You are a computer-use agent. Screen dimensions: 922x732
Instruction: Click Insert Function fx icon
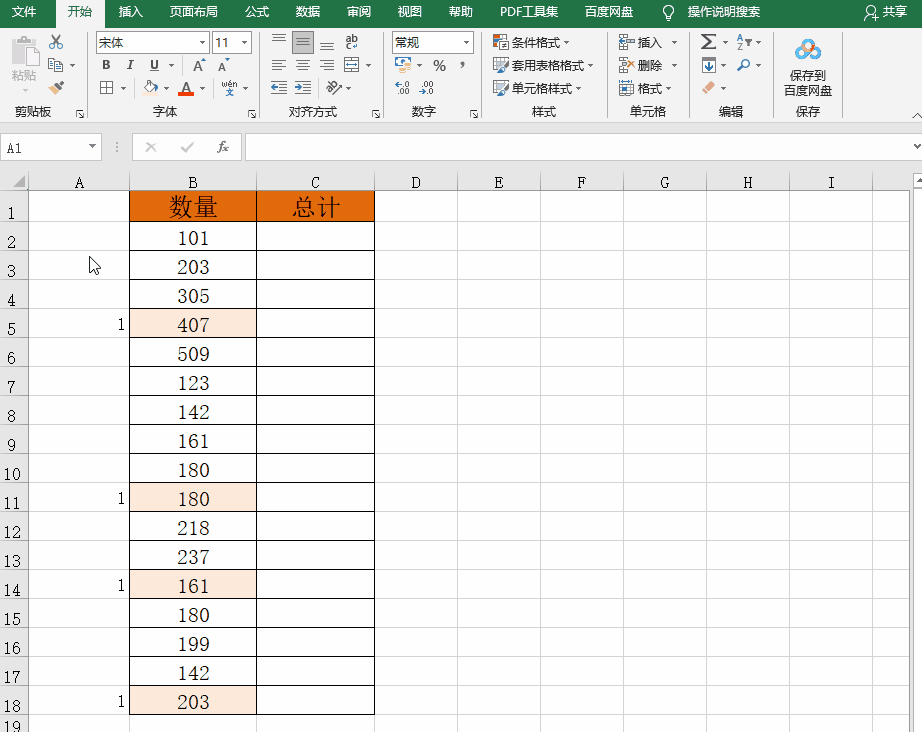coord(223,147)
